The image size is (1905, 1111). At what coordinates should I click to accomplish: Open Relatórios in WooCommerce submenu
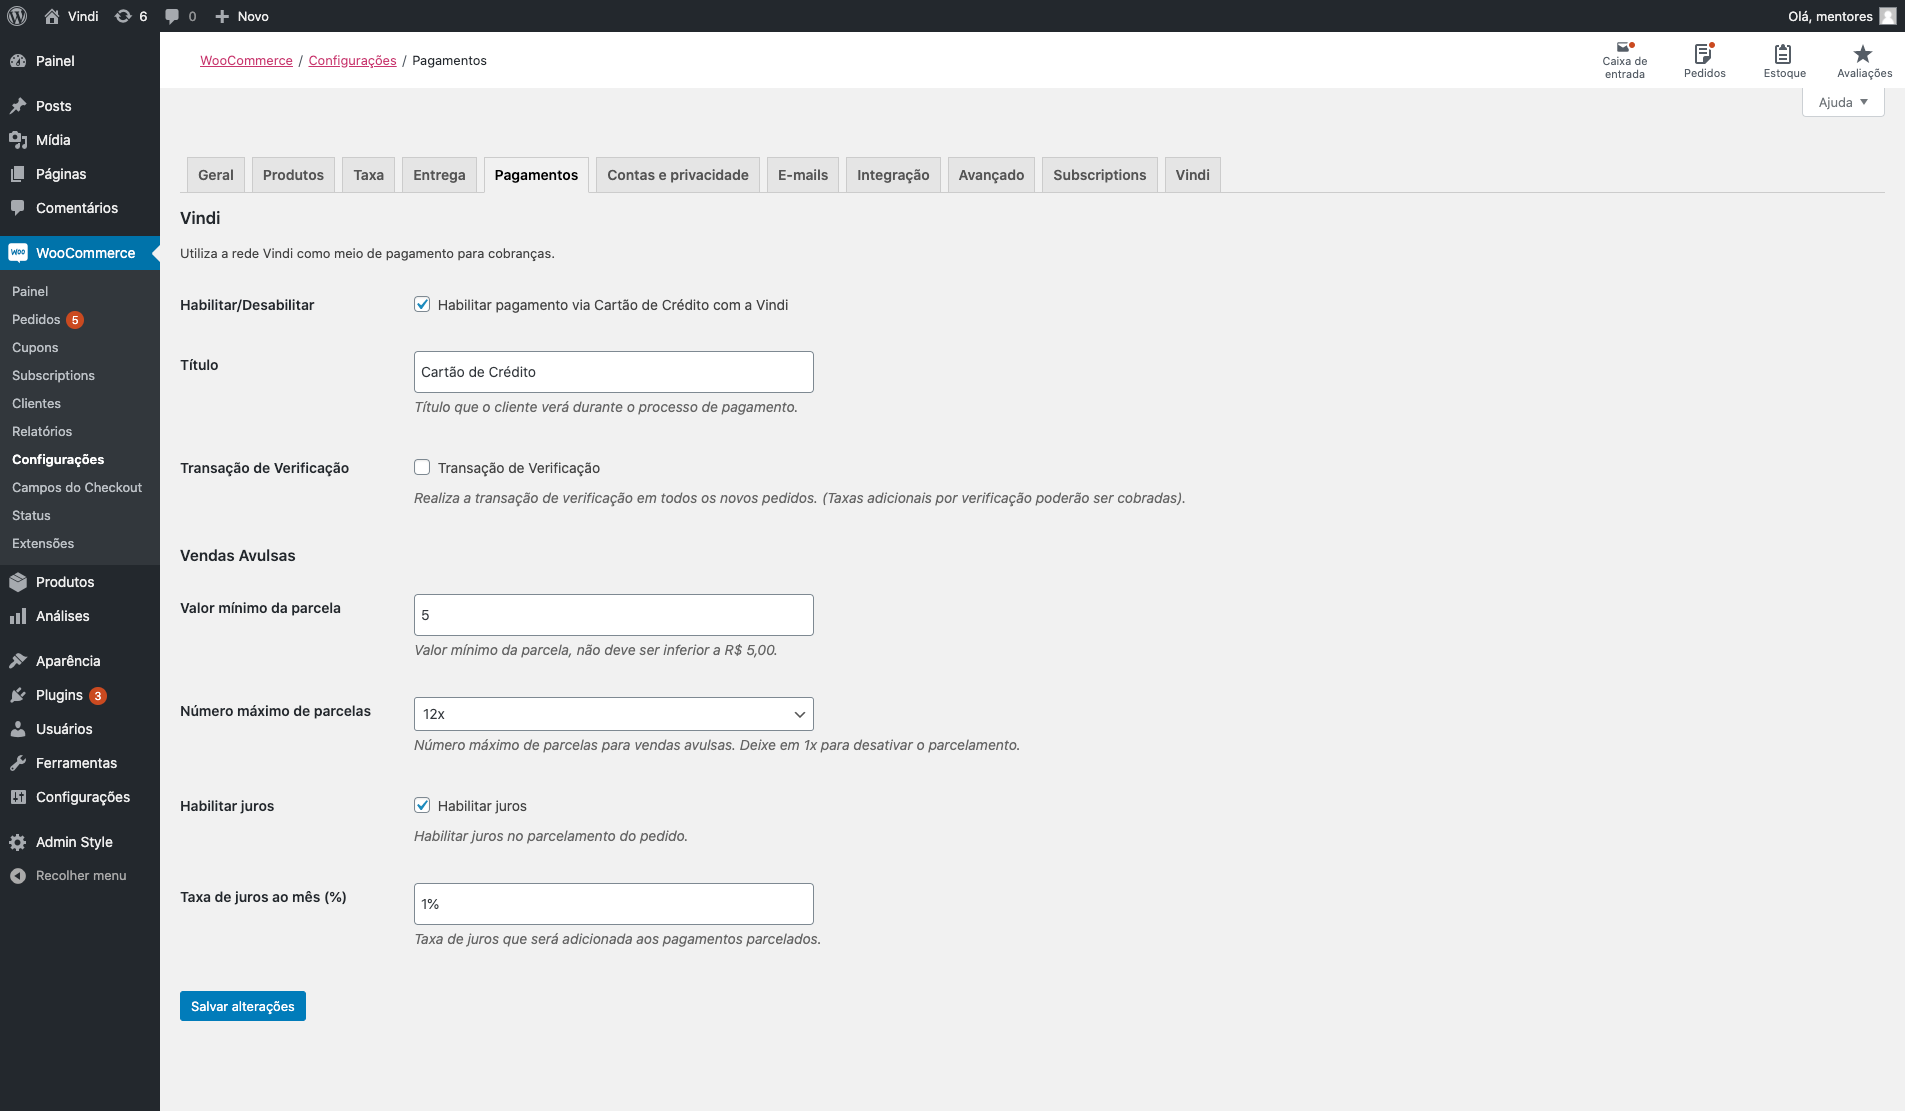coord(42,431)
